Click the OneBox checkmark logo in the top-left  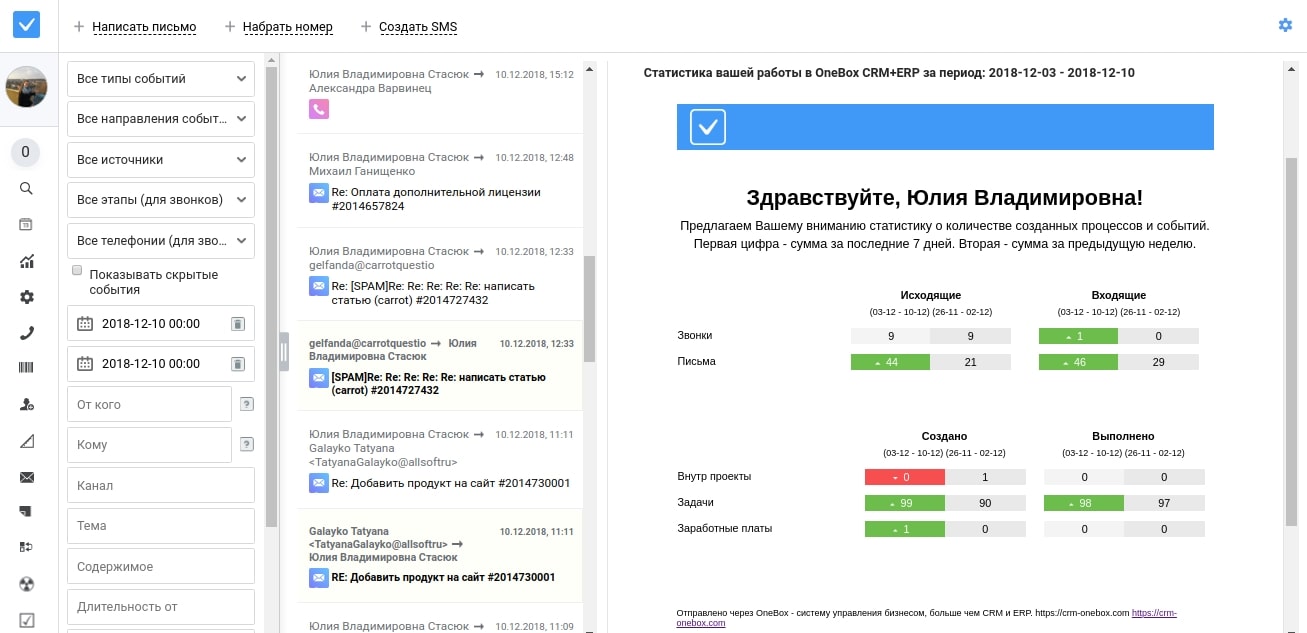click(x=26, y=24)
